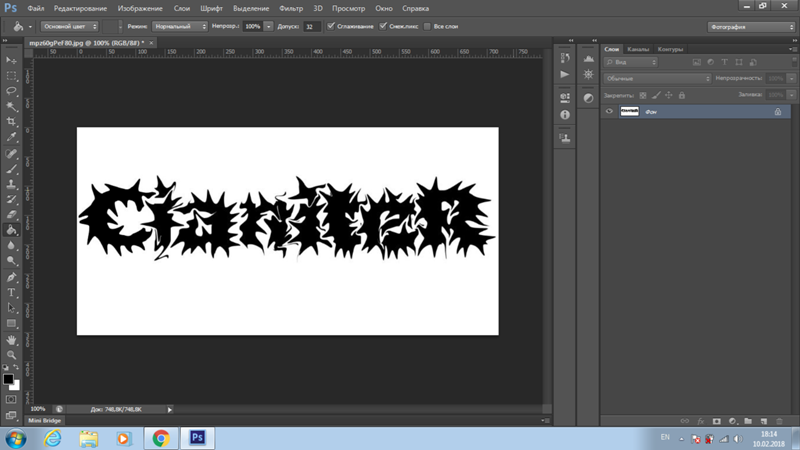The width and height of the screenshot is (800, 450).
Task: Select the Pen tool
Action: click(x=11, y=277)
